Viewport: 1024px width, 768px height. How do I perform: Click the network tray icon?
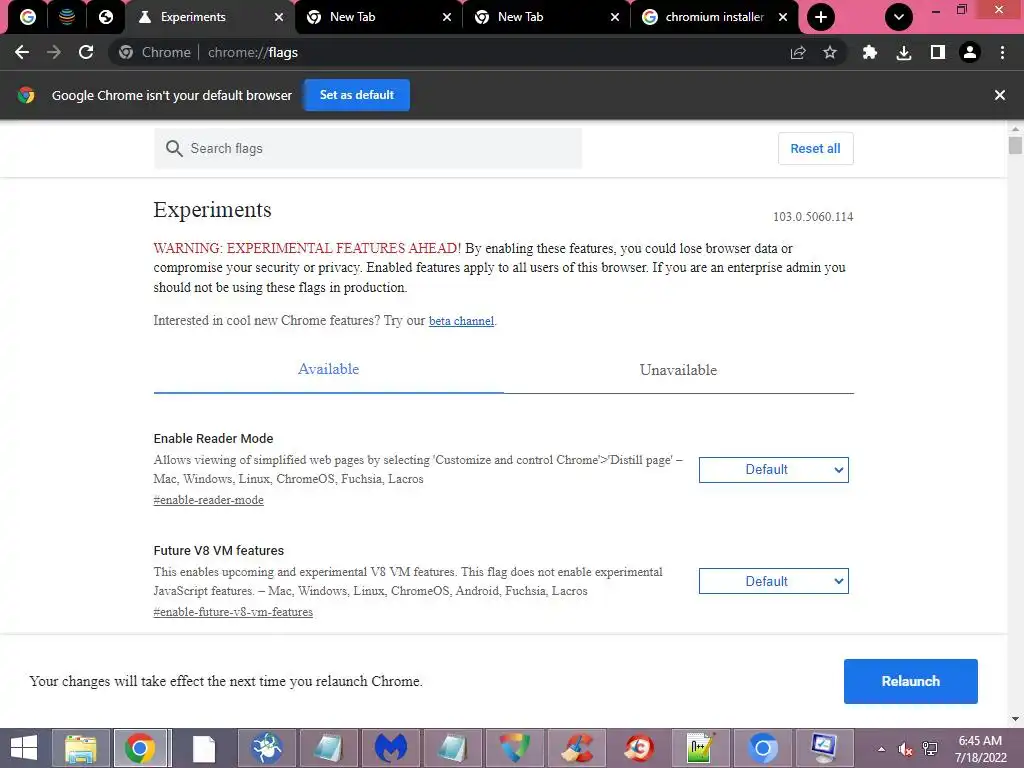tap(930, 749)
